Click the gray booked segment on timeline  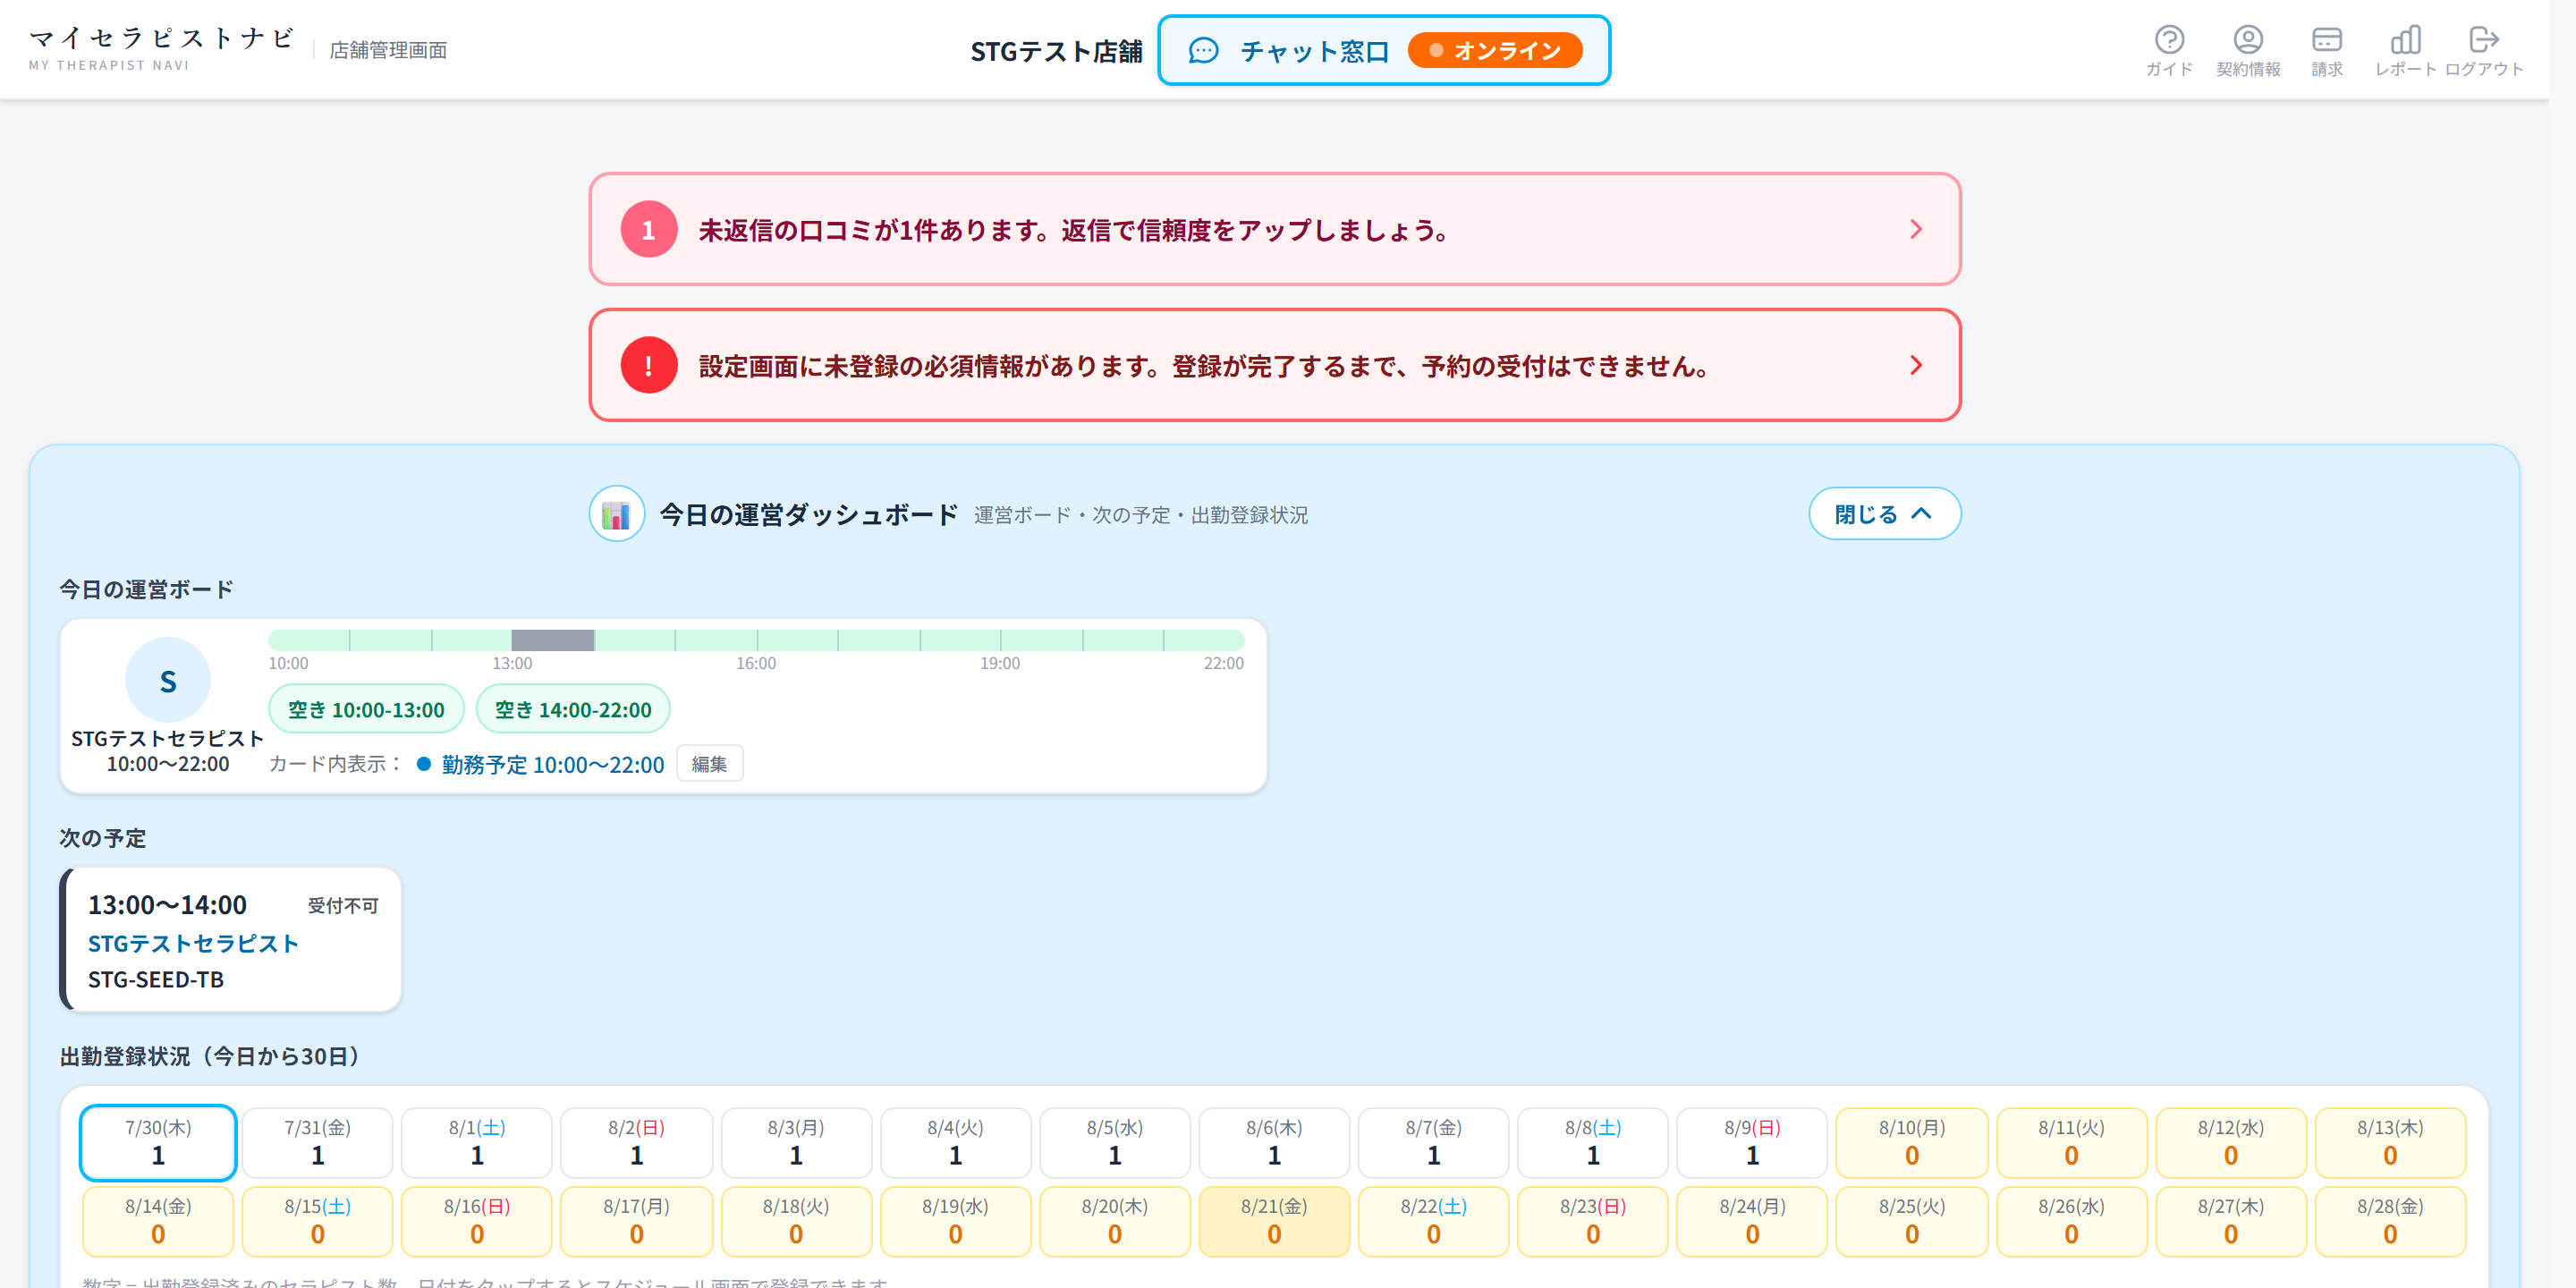tap(553, 640)
